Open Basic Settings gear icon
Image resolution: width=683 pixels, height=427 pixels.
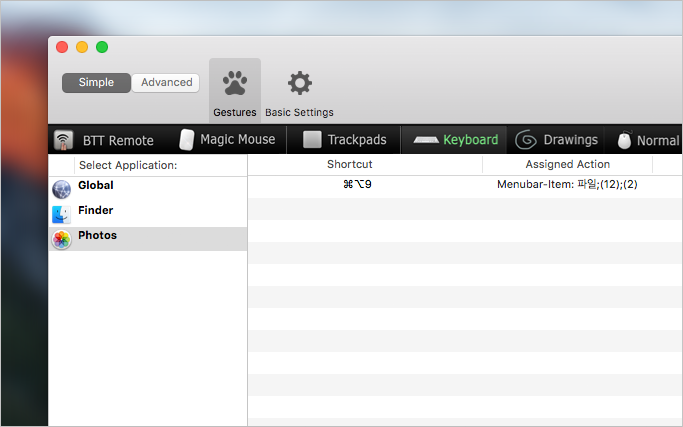point(300,83)
